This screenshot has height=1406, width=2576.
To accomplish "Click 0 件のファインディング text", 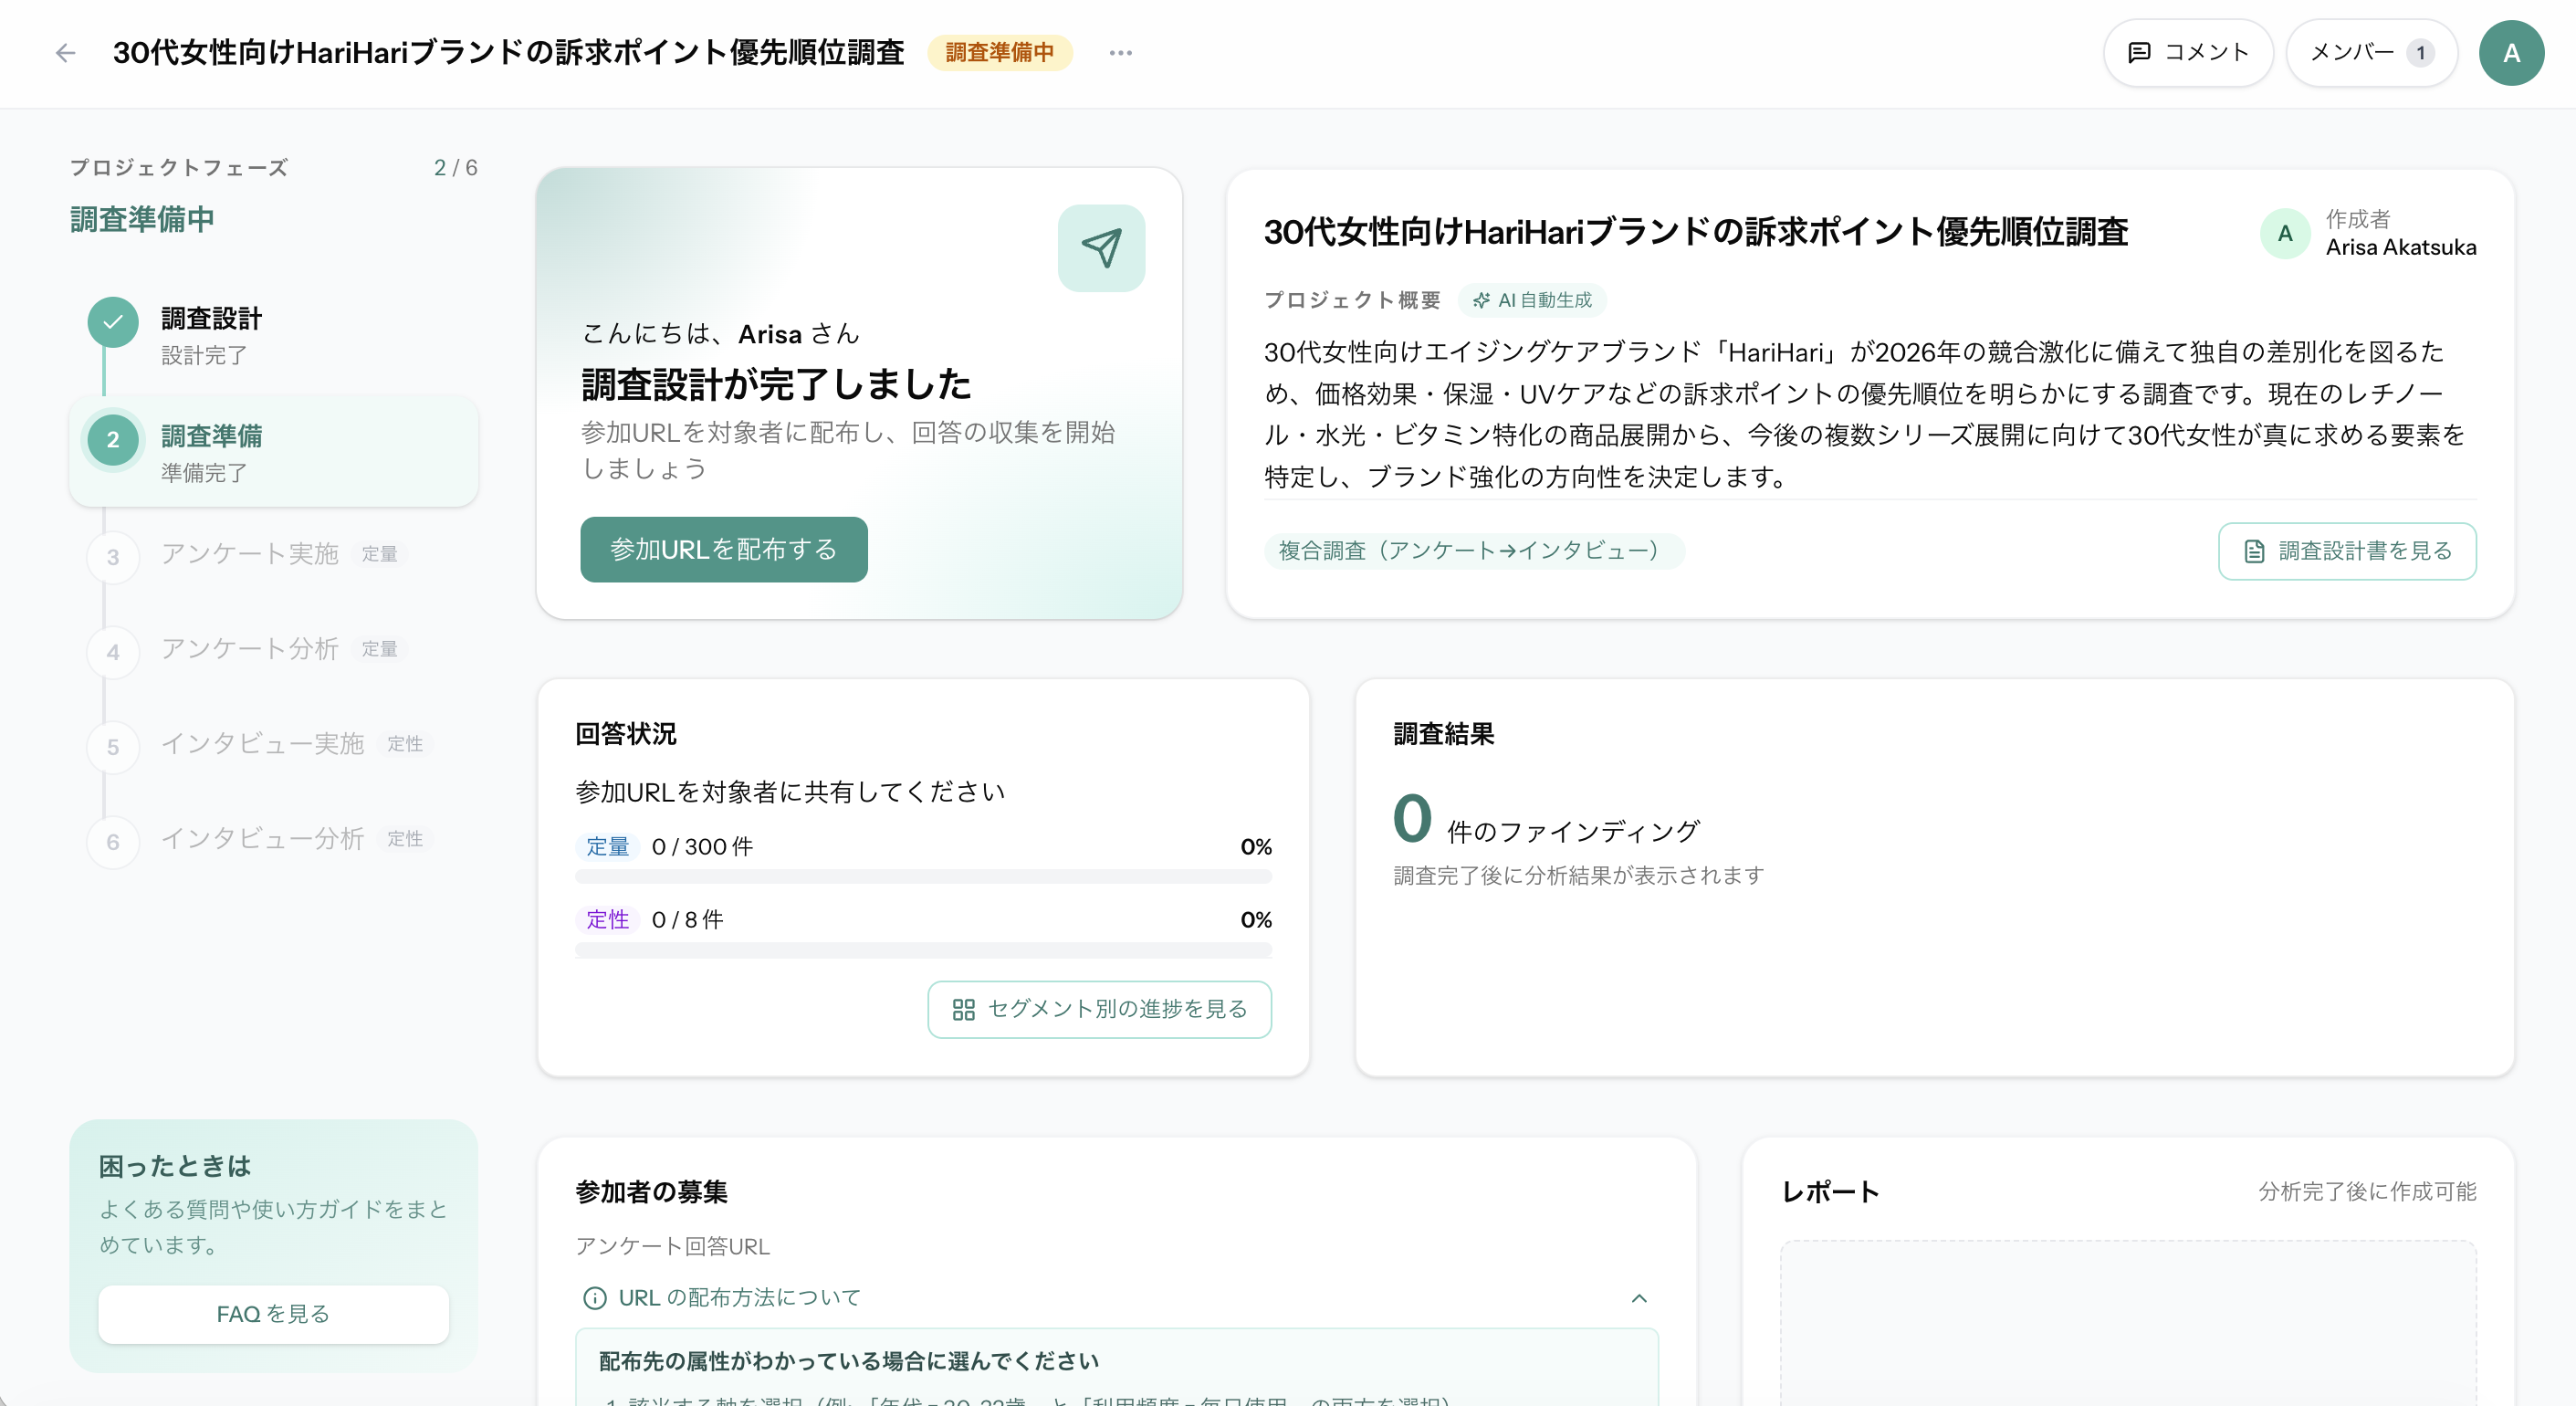I will pos(1546,820).
